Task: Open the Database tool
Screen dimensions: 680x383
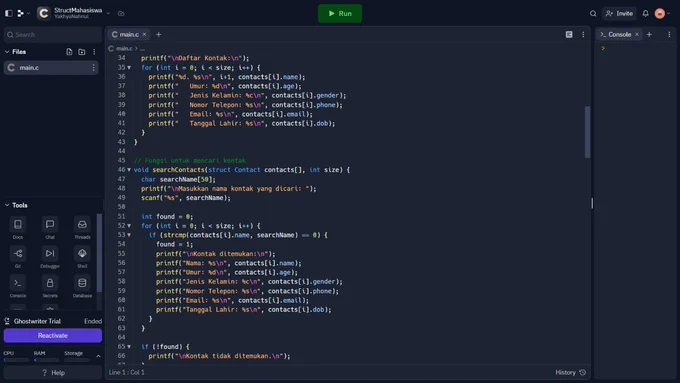Action: (82, 286)
